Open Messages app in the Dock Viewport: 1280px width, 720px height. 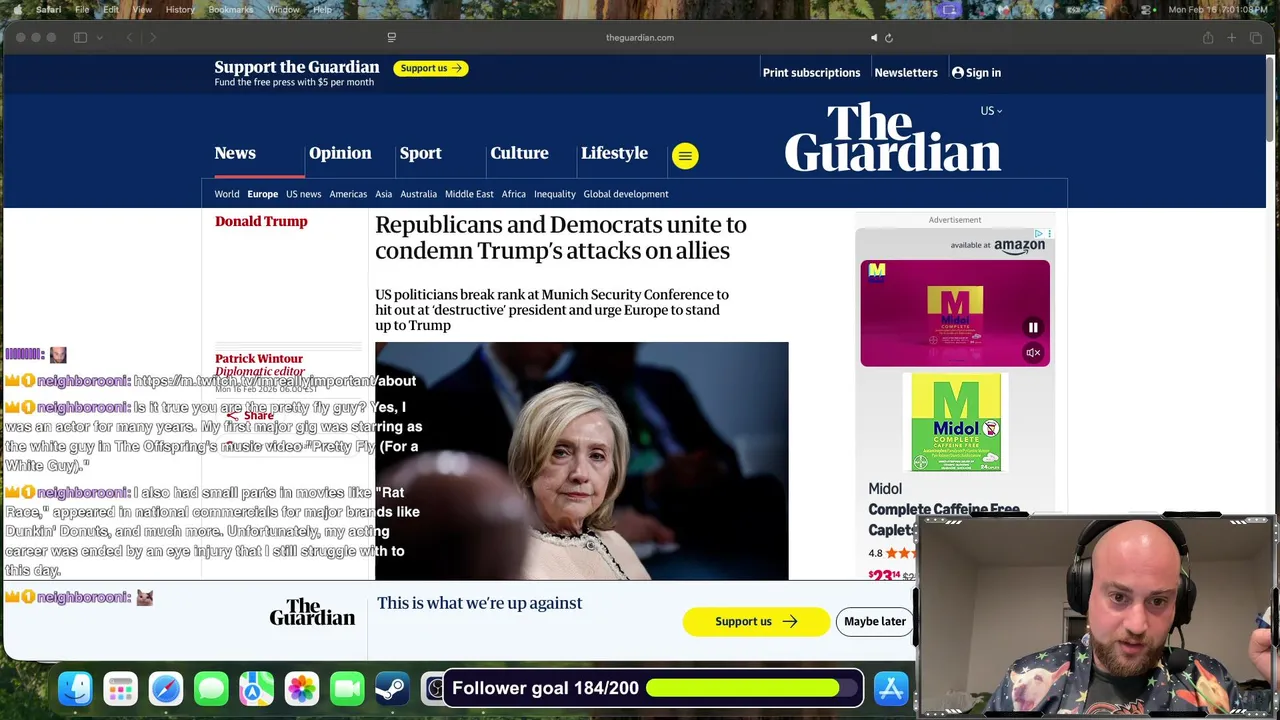tap(211, 689)
